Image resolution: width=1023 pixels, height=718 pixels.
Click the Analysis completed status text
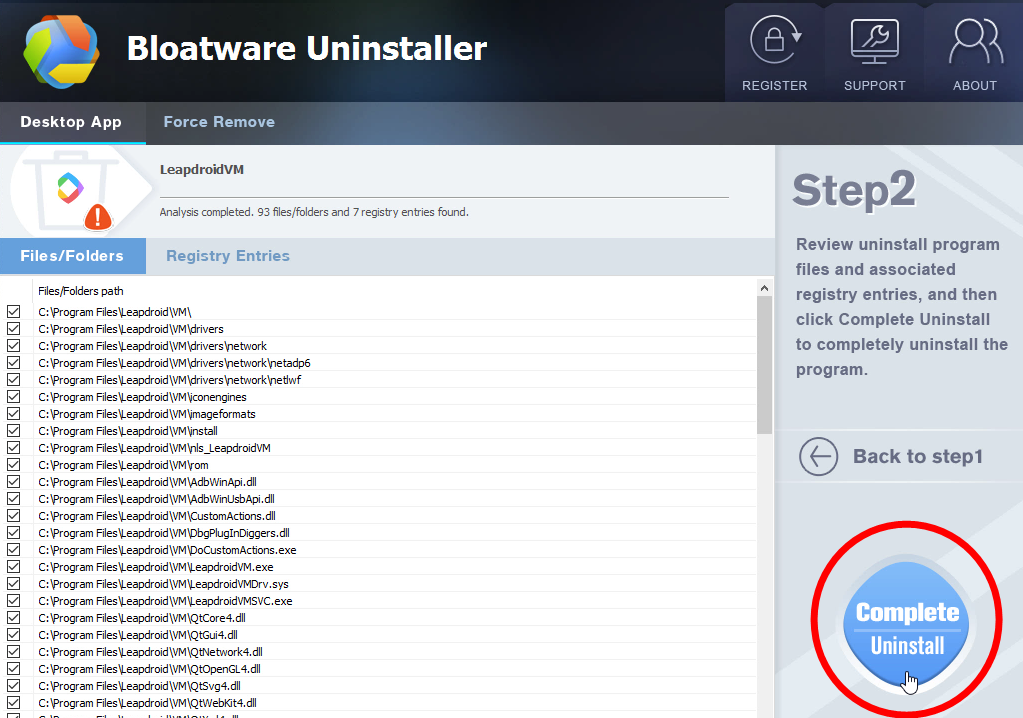pyautogui.click(x=314, y=212)
